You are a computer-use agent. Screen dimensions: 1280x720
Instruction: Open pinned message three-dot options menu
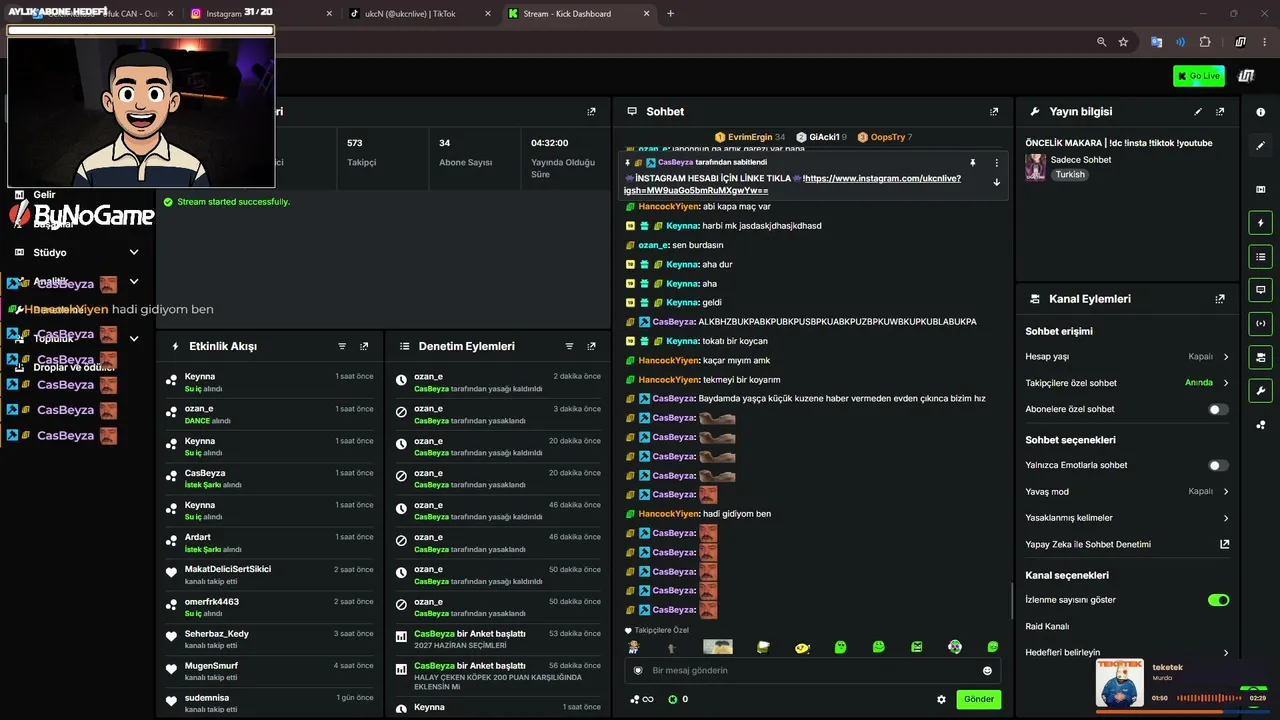(996, 162)
